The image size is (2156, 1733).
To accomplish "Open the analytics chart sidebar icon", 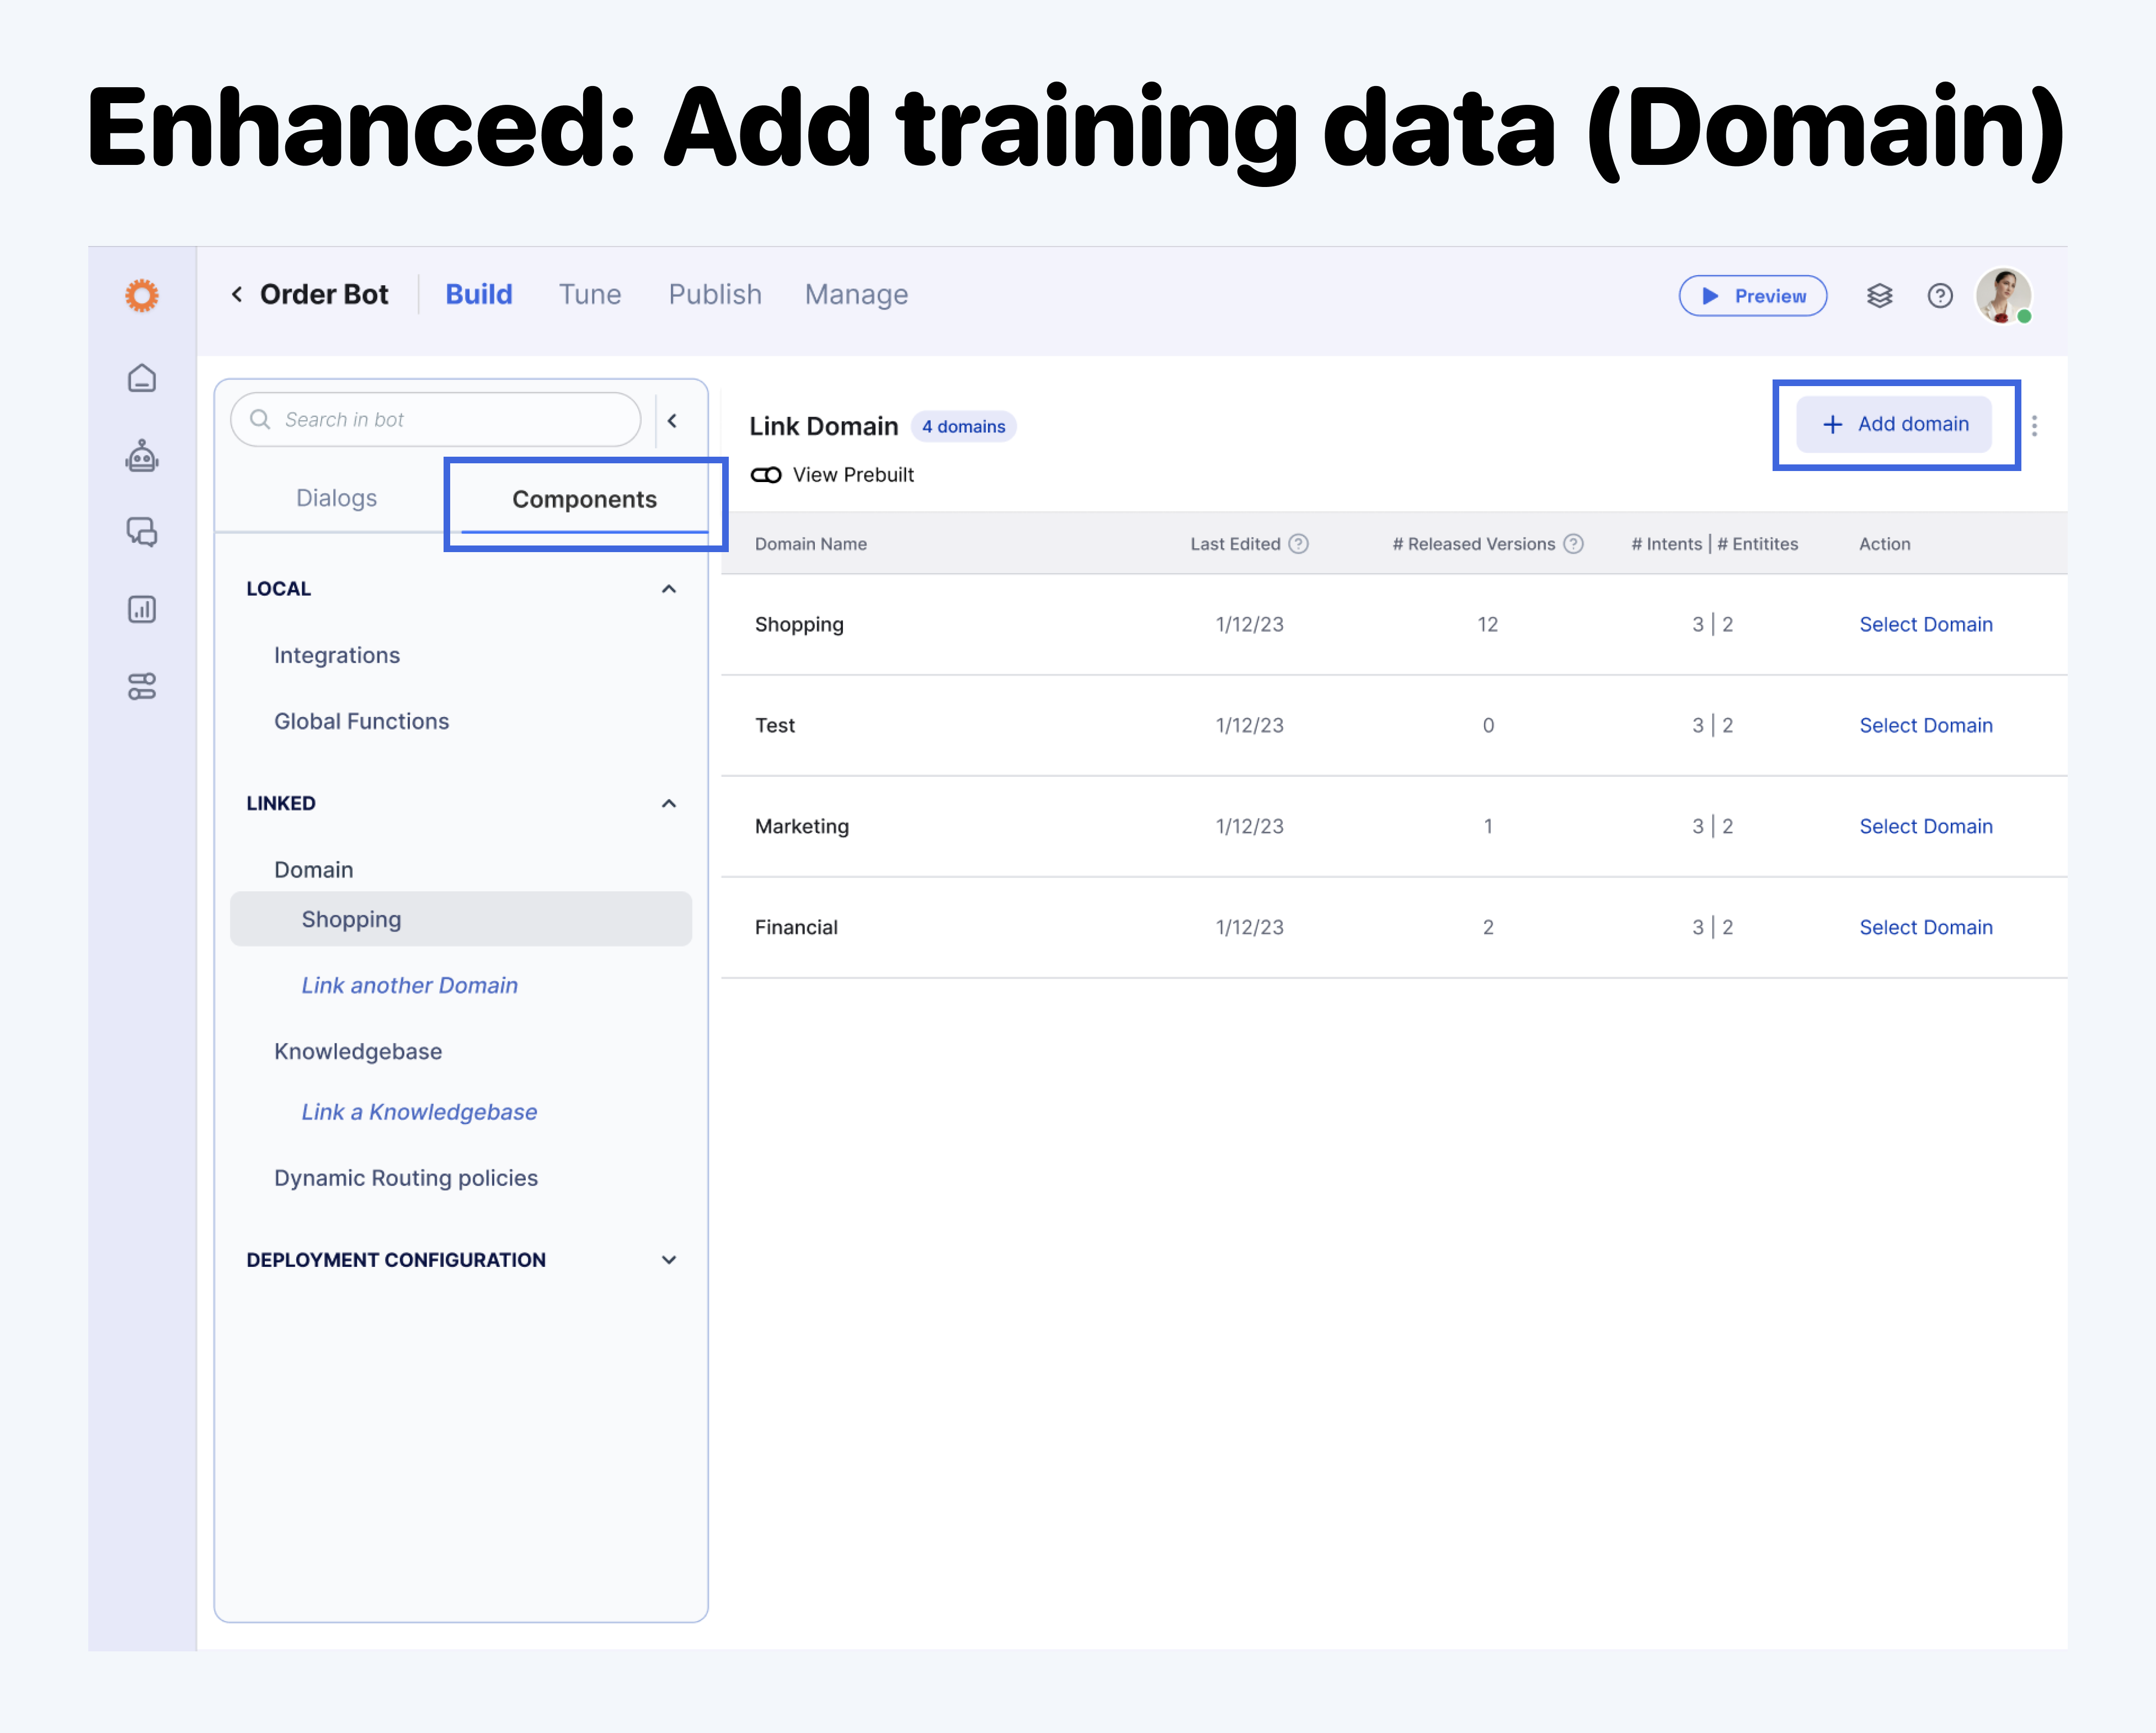I will 142,609.
